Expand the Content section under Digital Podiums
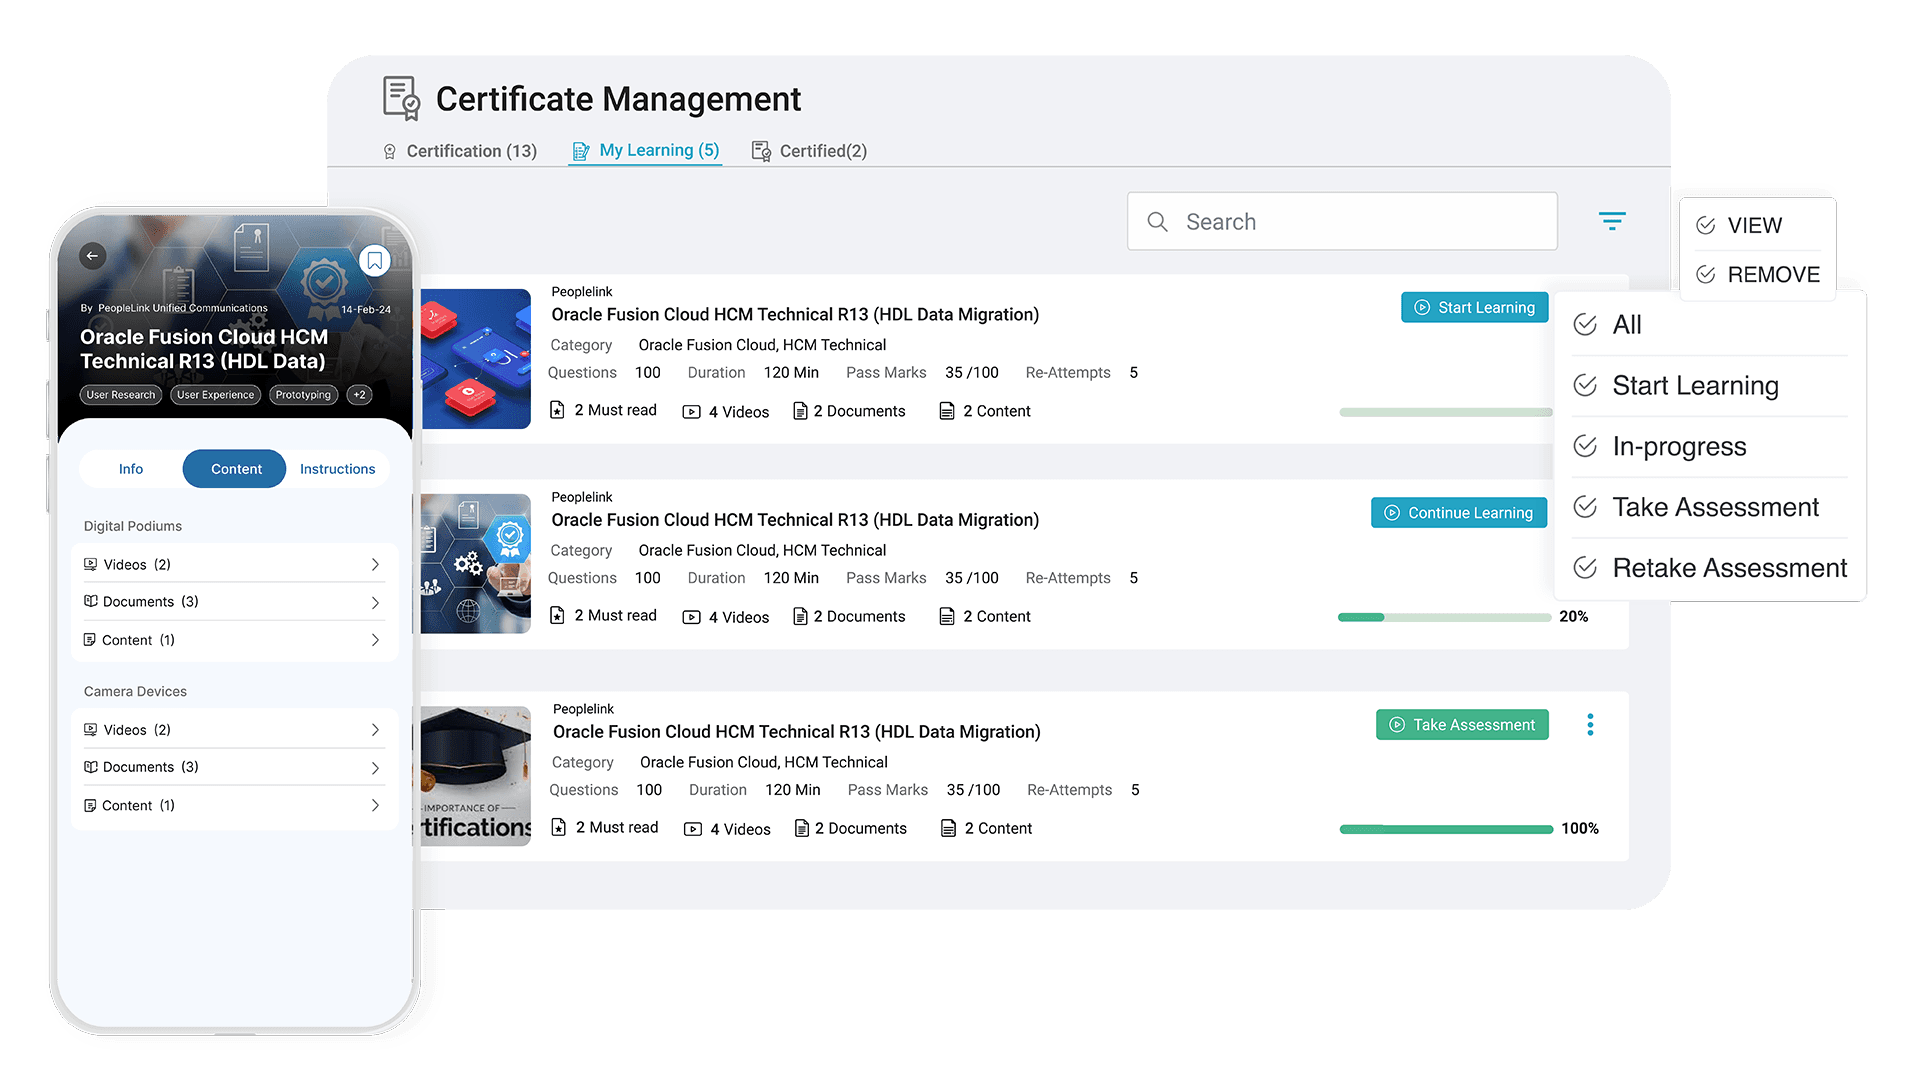 point(239,640)
